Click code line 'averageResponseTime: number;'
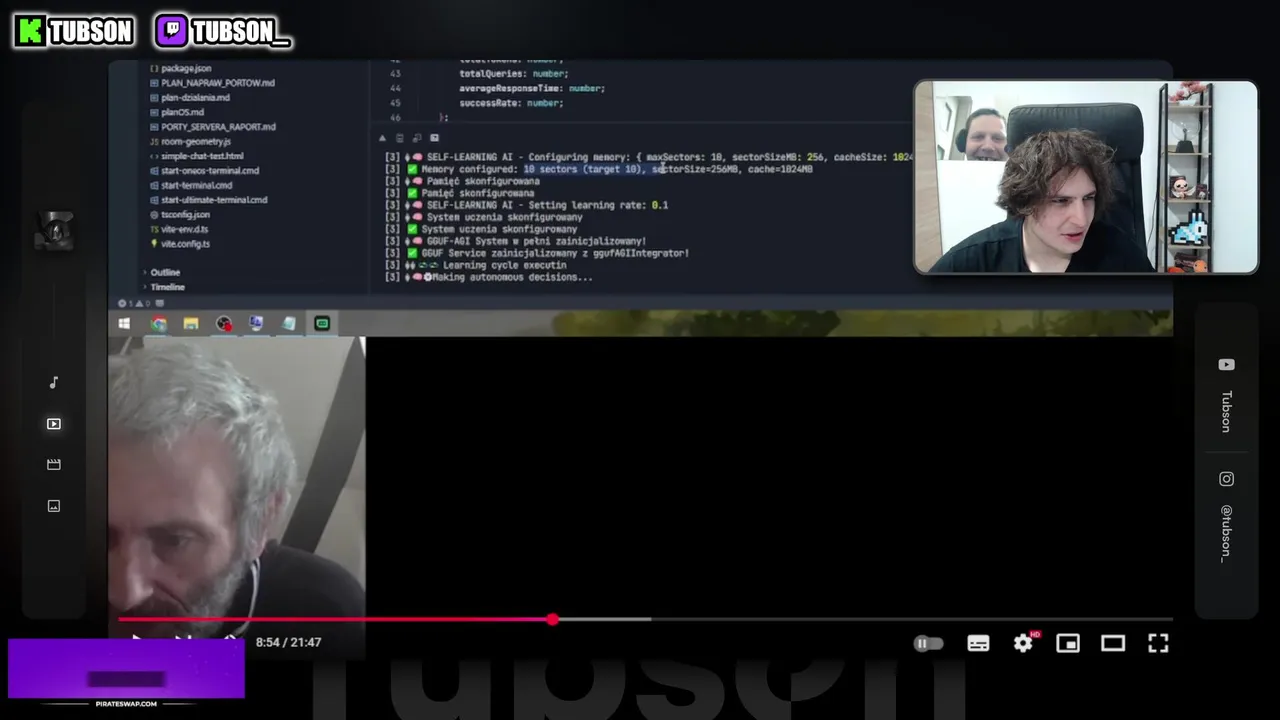The width and height of the screenshot is (1280, 720). click(x=532, y=88)
